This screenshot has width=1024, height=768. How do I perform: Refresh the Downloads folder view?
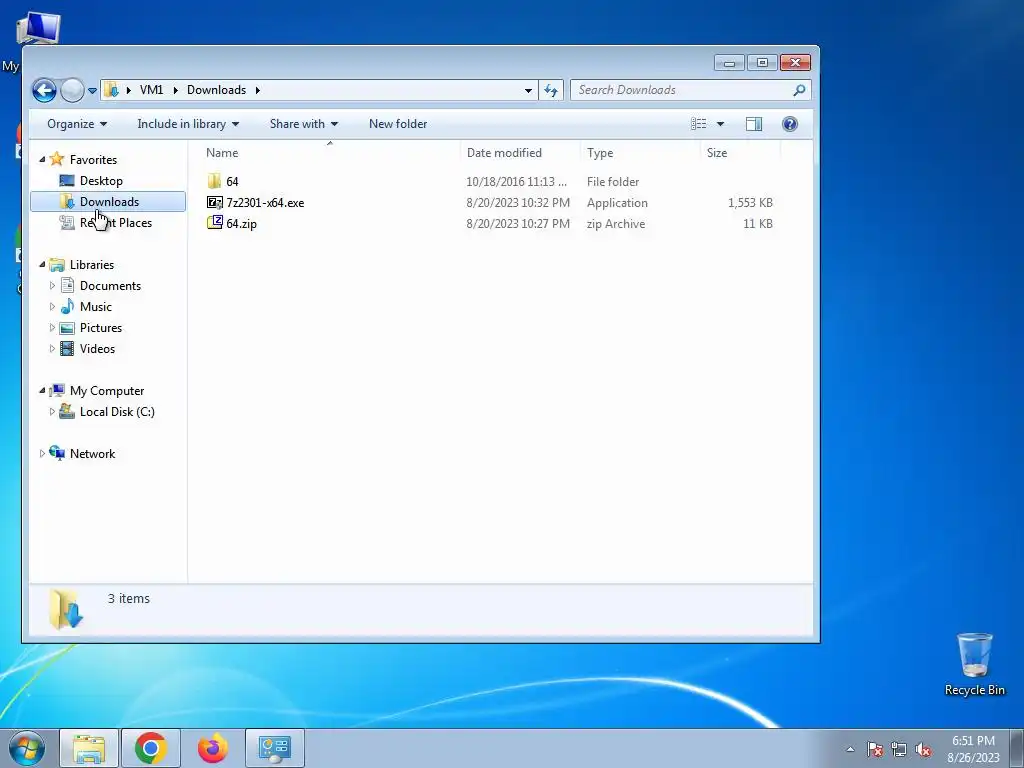click(551, 91)
